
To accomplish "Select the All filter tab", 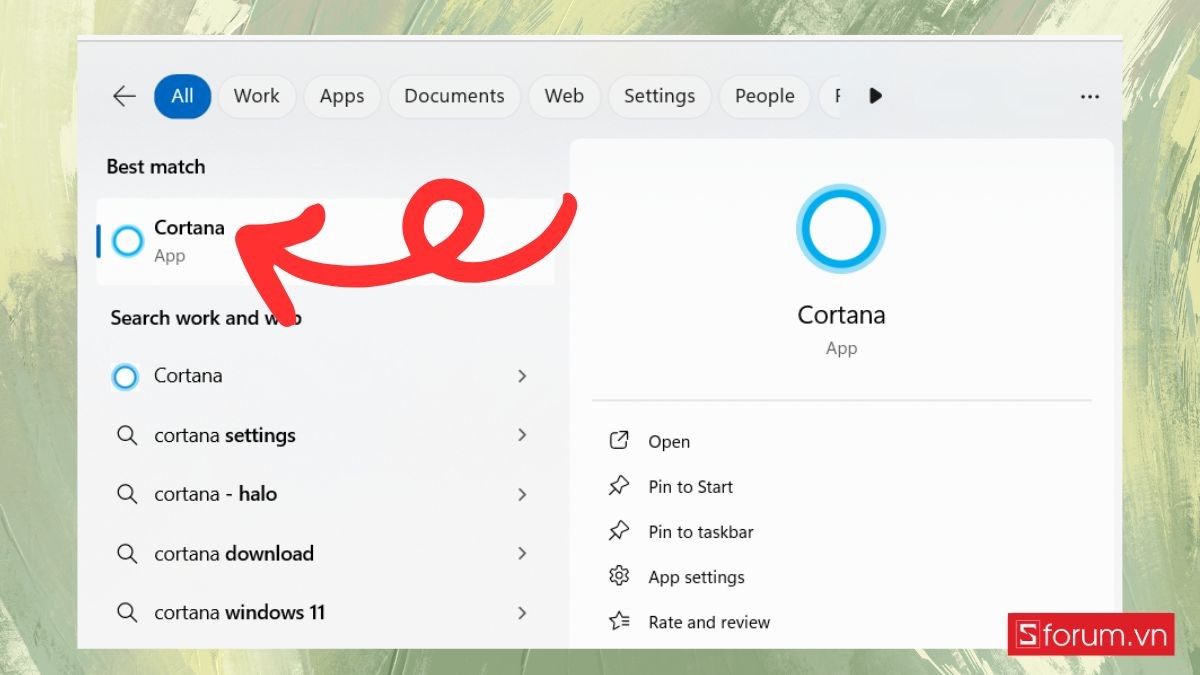I will tap(182, 96).
